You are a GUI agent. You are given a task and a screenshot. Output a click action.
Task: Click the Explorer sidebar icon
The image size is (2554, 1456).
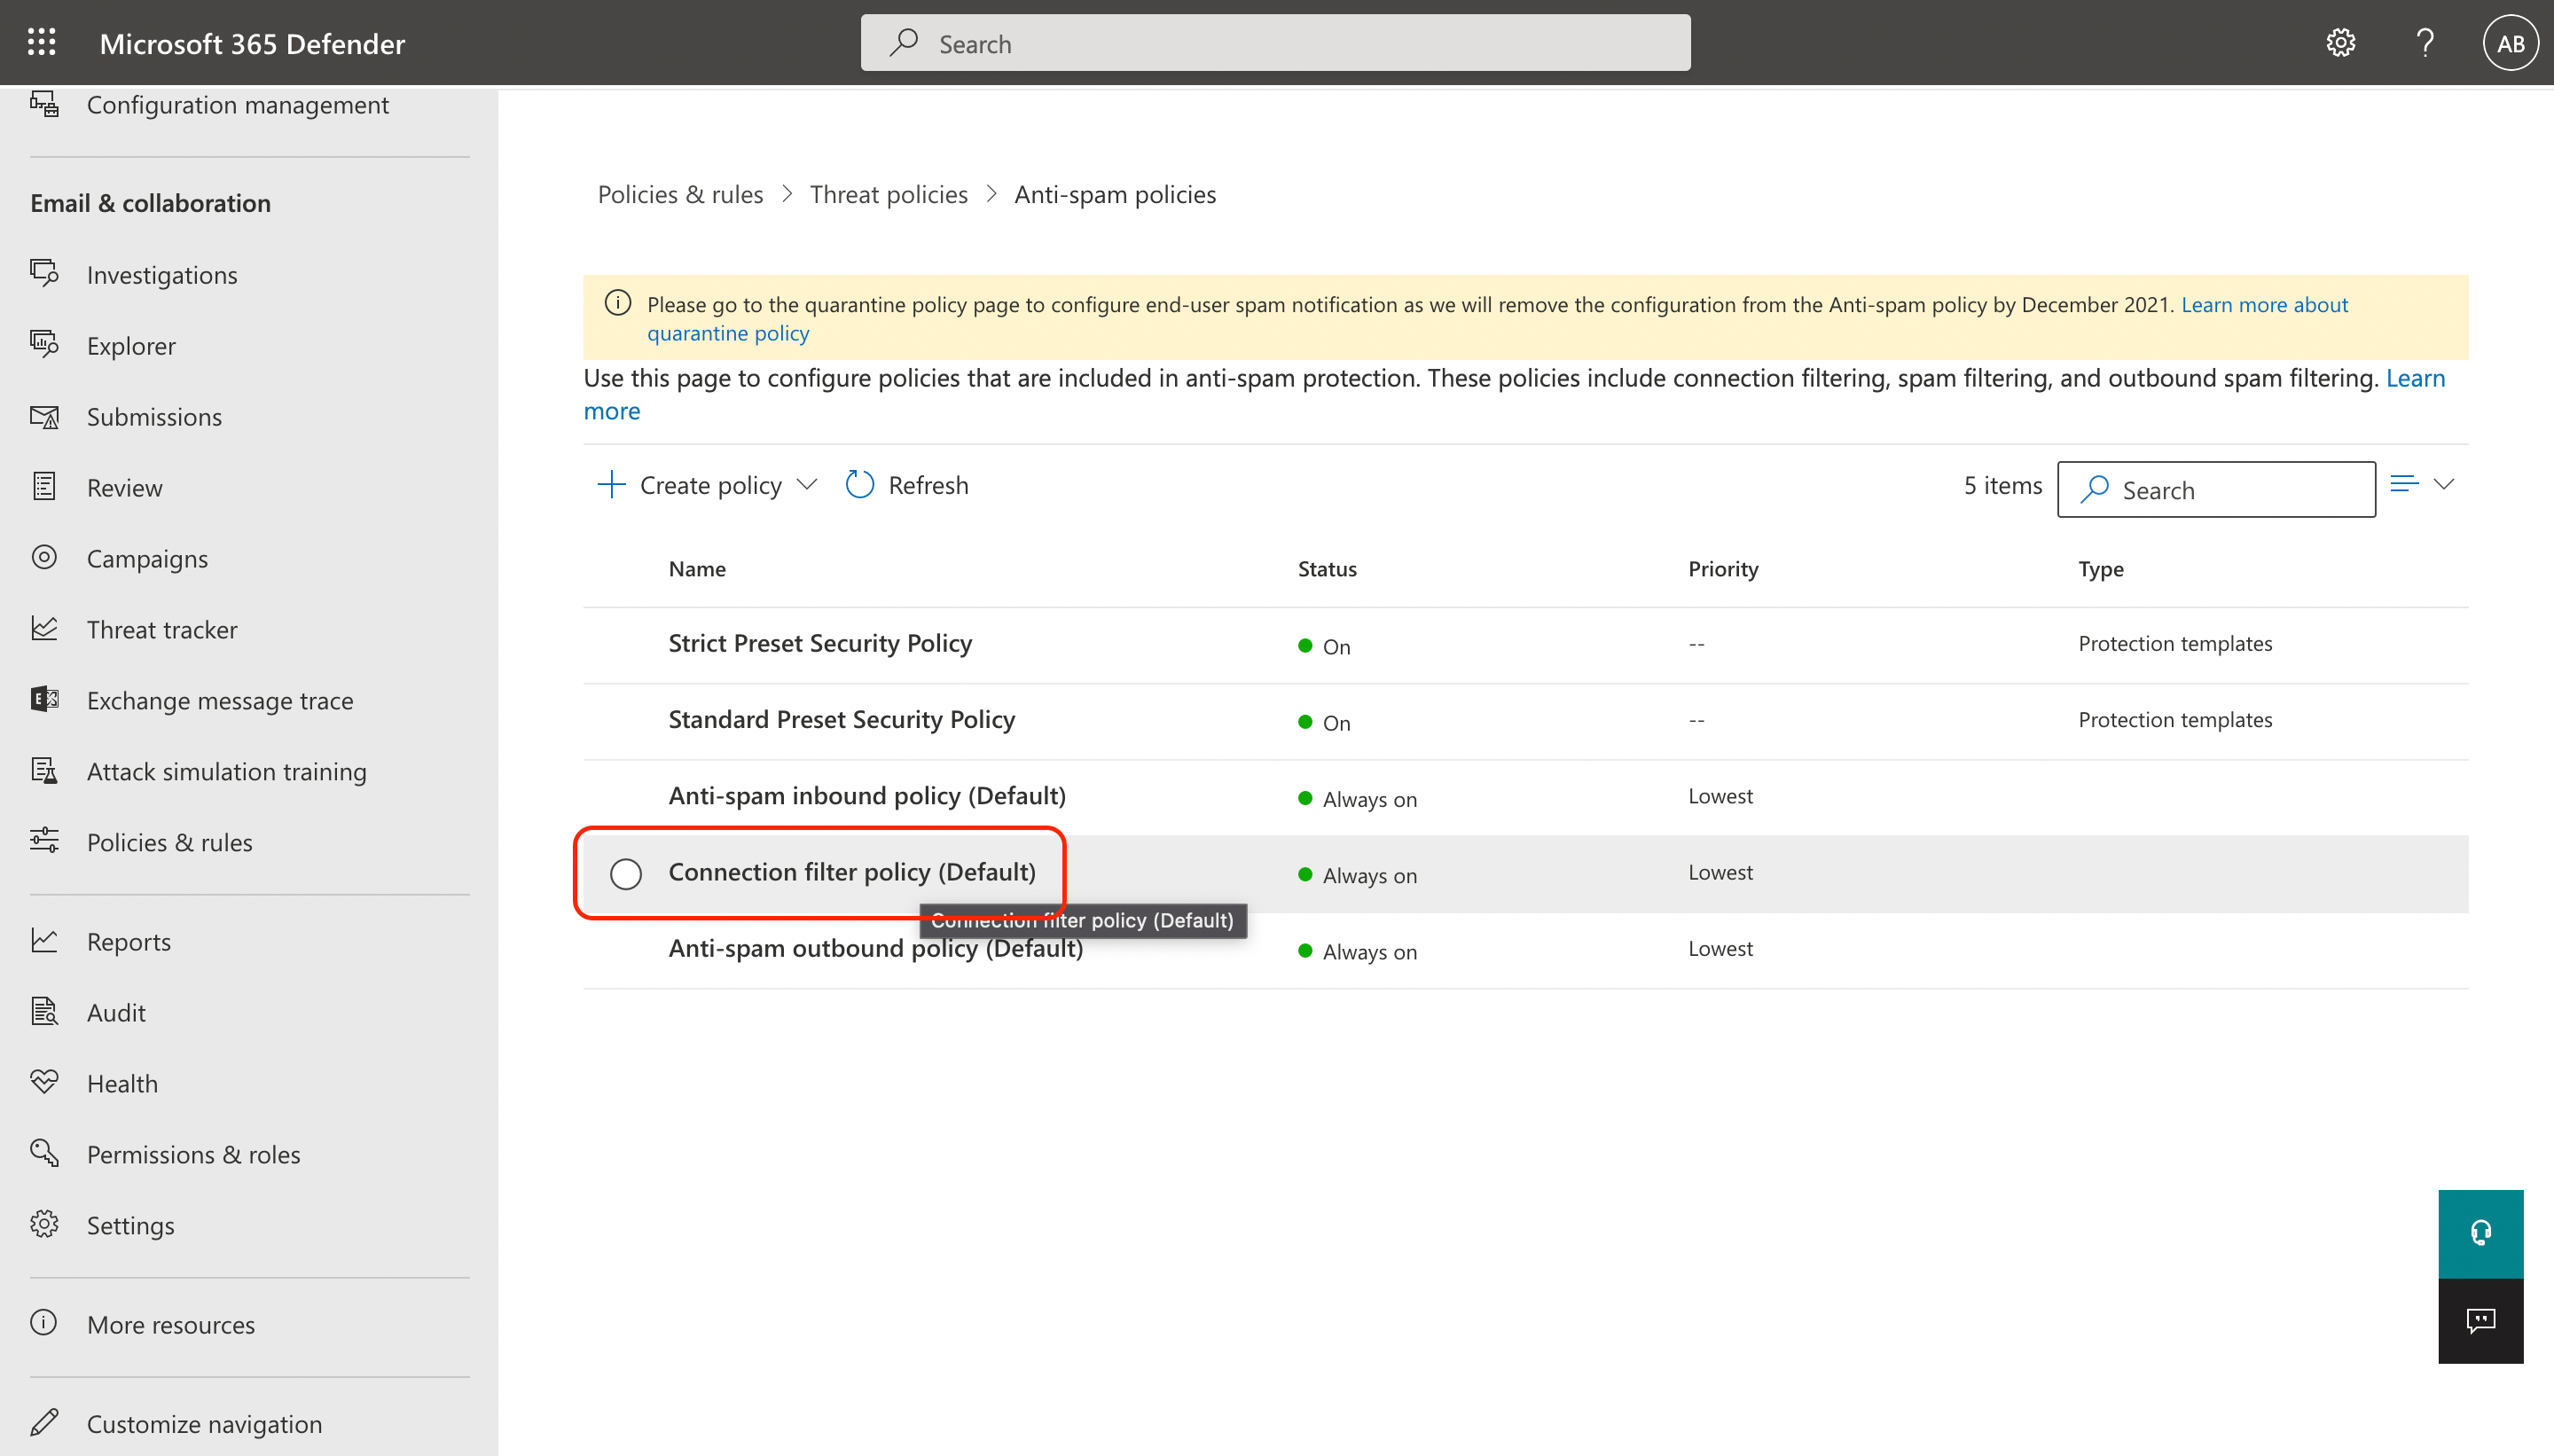[44, 345]
